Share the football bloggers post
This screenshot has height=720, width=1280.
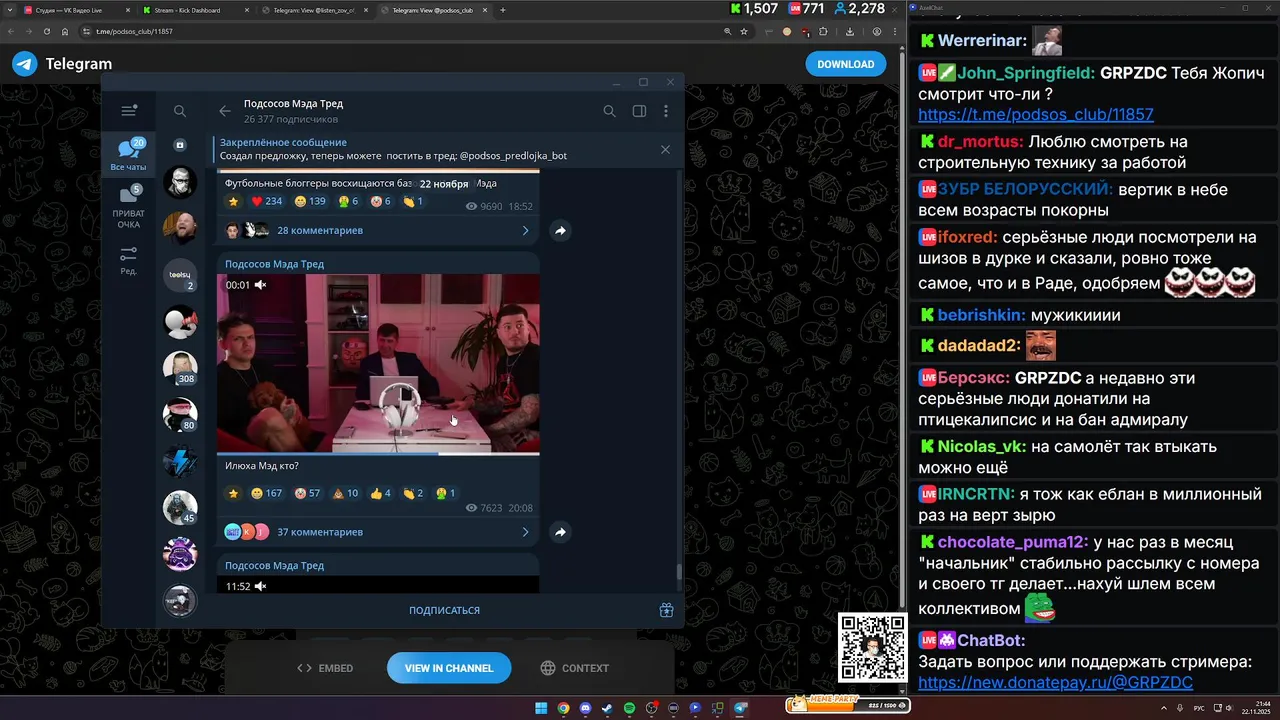coord(560,230)
